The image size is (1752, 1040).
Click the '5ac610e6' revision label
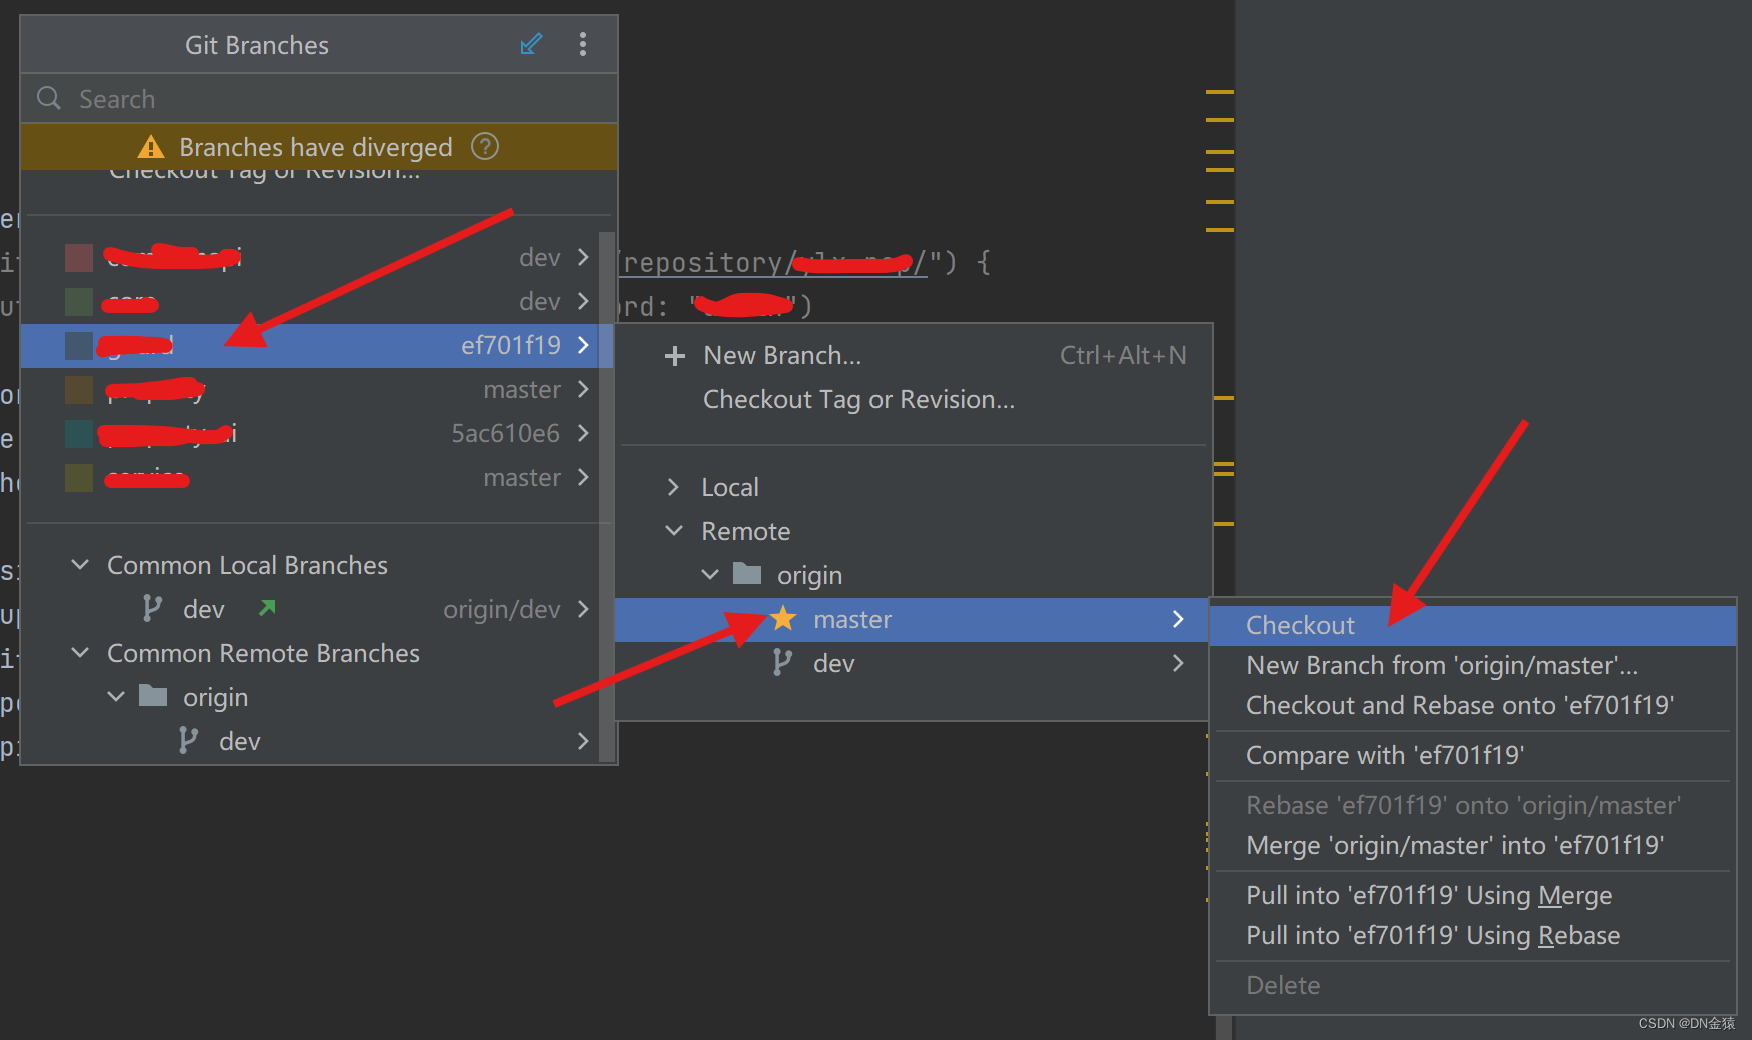505,433
